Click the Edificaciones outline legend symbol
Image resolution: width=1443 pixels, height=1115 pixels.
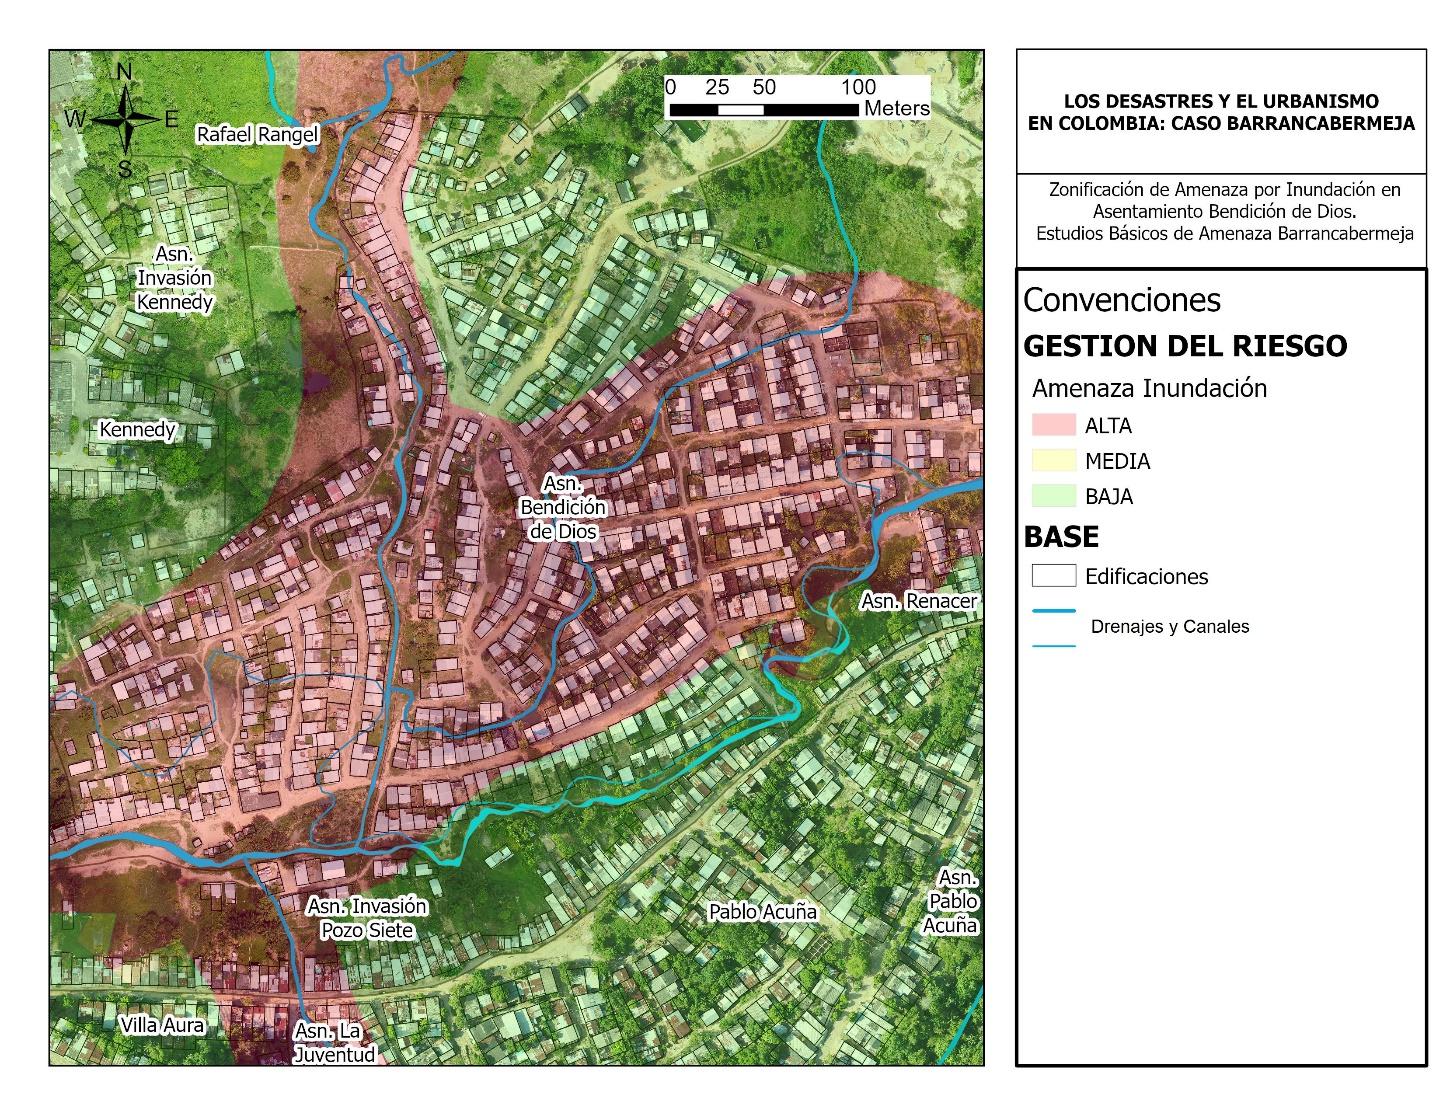[x=1054, y=575]
